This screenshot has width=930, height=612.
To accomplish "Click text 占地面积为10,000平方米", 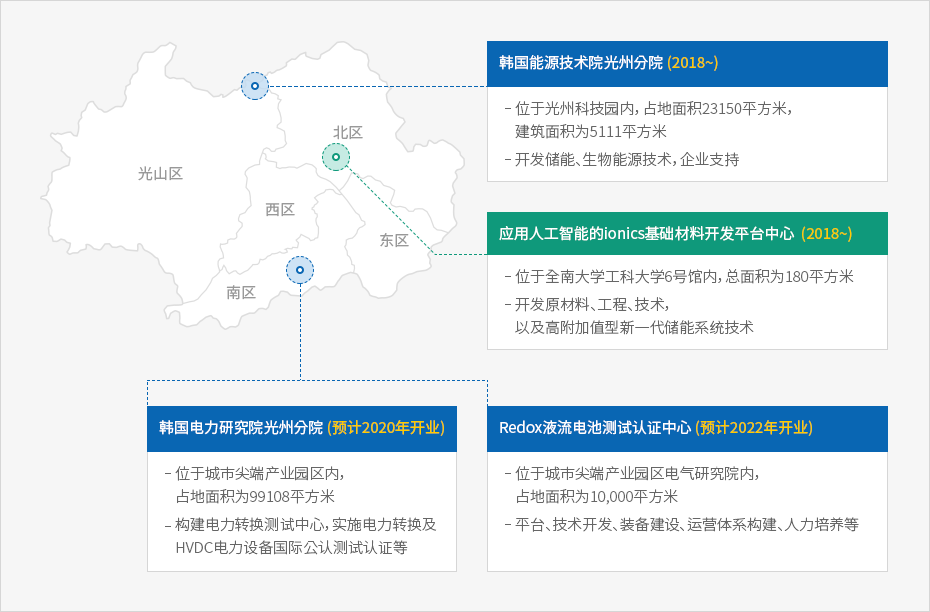I will (x=596, y=496).
